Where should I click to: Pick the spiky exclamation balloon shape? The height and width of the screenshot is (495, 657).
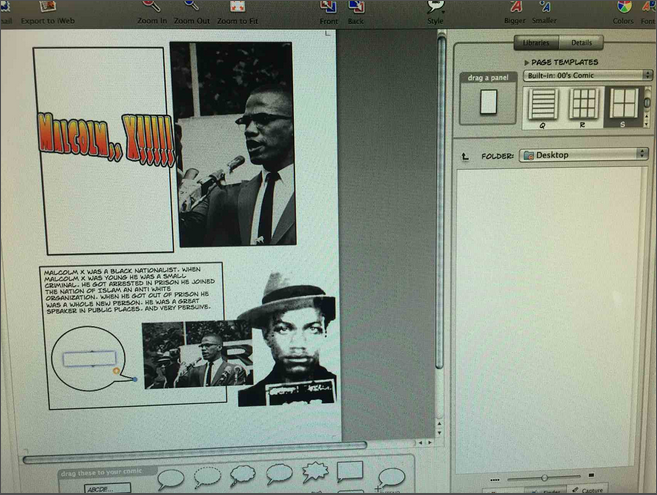tap(315, 471)
